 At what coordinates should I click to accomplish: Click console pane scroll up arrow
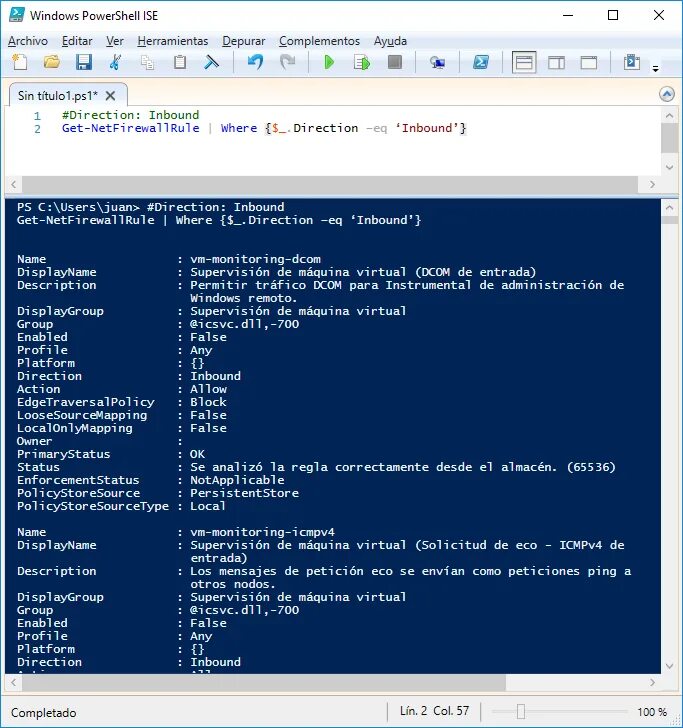tap(670, 208)
